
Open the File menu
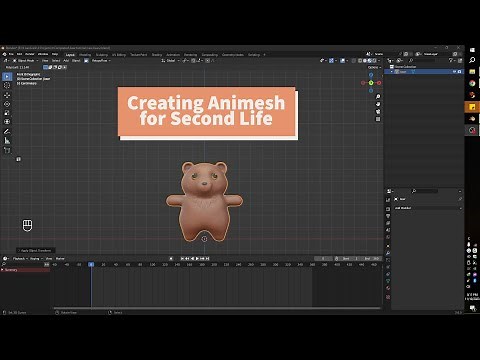[x=11, y=54]
